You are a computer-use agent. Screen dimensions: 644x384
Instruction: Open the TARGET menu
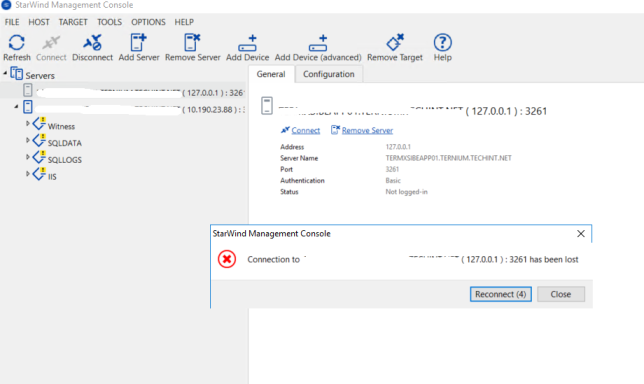point(73,22)
